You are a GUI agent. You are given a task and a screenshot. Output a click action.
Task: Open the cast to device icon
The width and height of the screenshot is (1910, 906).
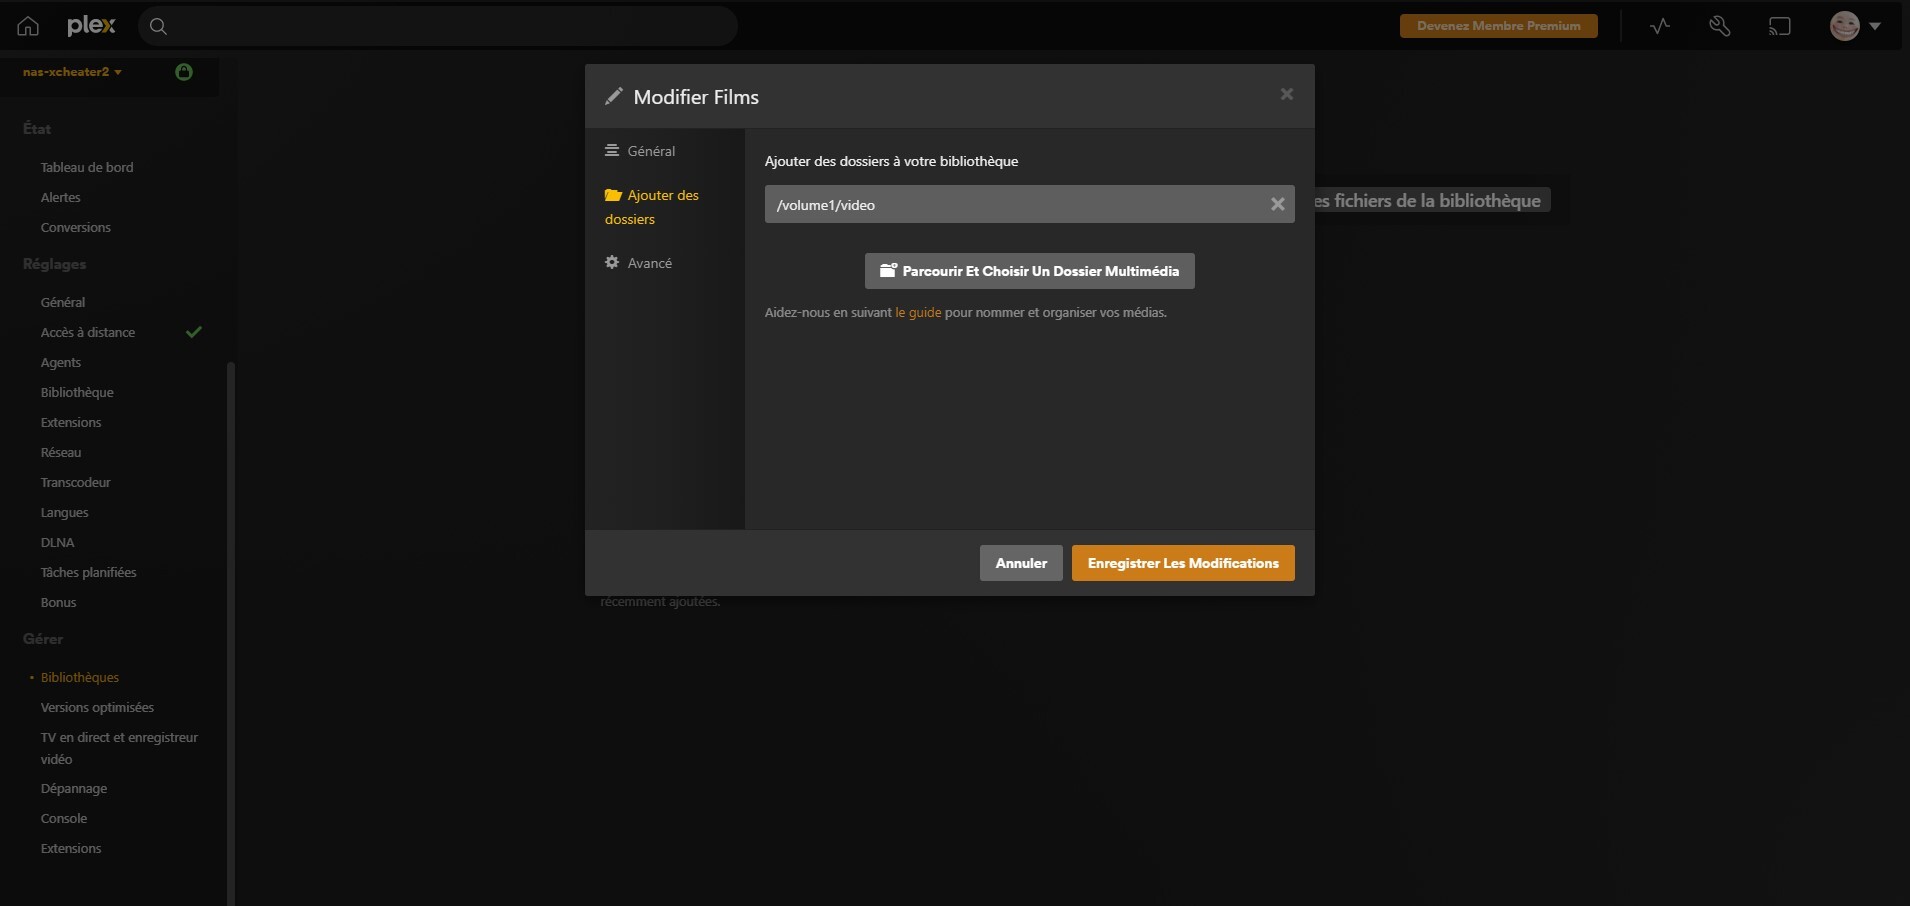(x=1780, y=27)
